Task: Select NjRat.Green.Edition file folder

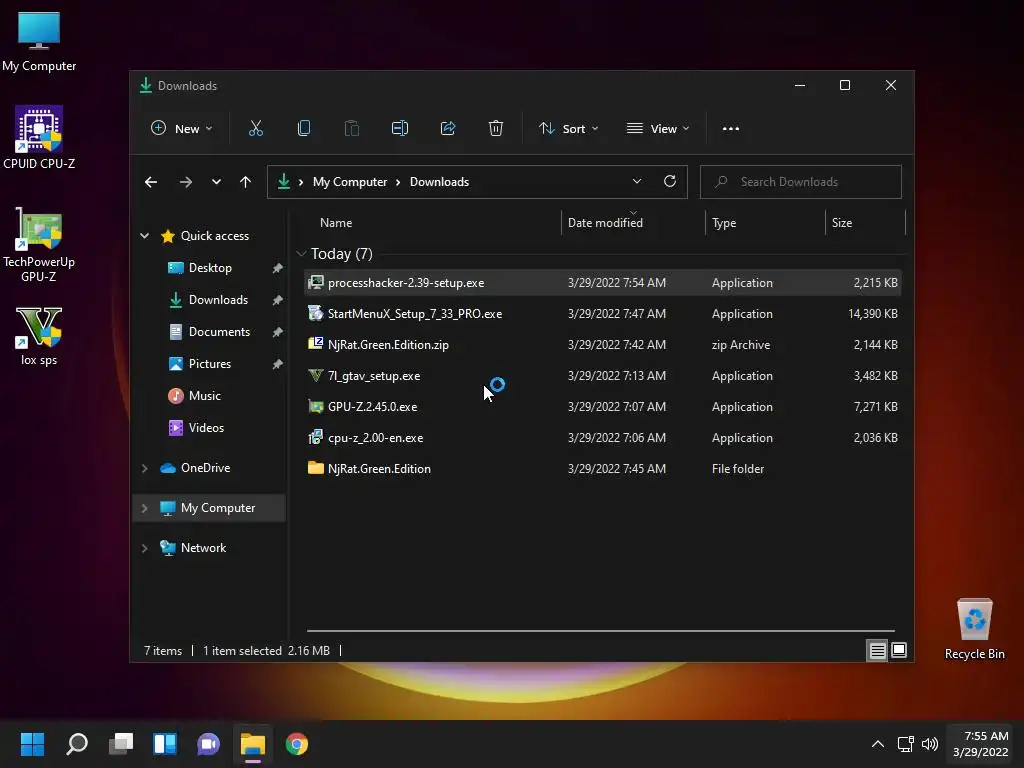Action: 603,469
